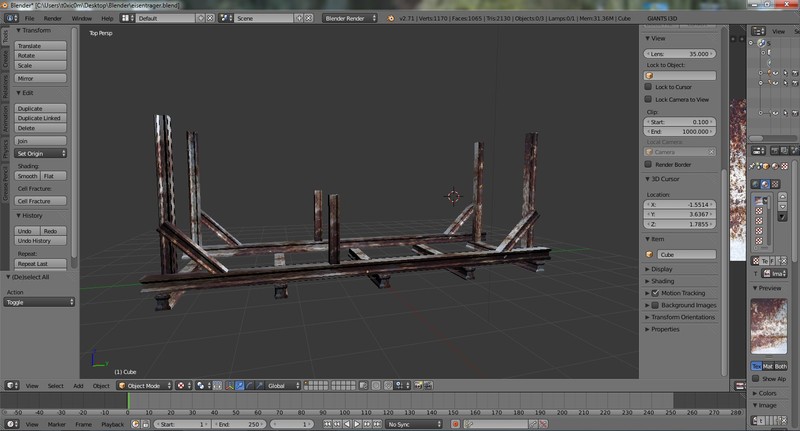
Task: Open the Window menu in top bar
Action: [81, 18]
